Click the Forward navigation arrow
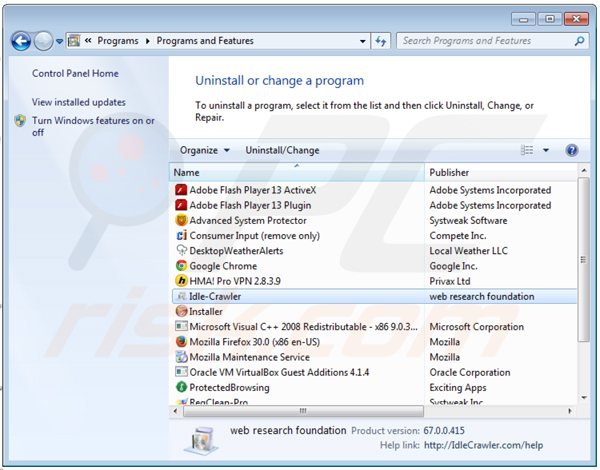The height and width of the screenshot is (470, 600). tap(43, 41)
